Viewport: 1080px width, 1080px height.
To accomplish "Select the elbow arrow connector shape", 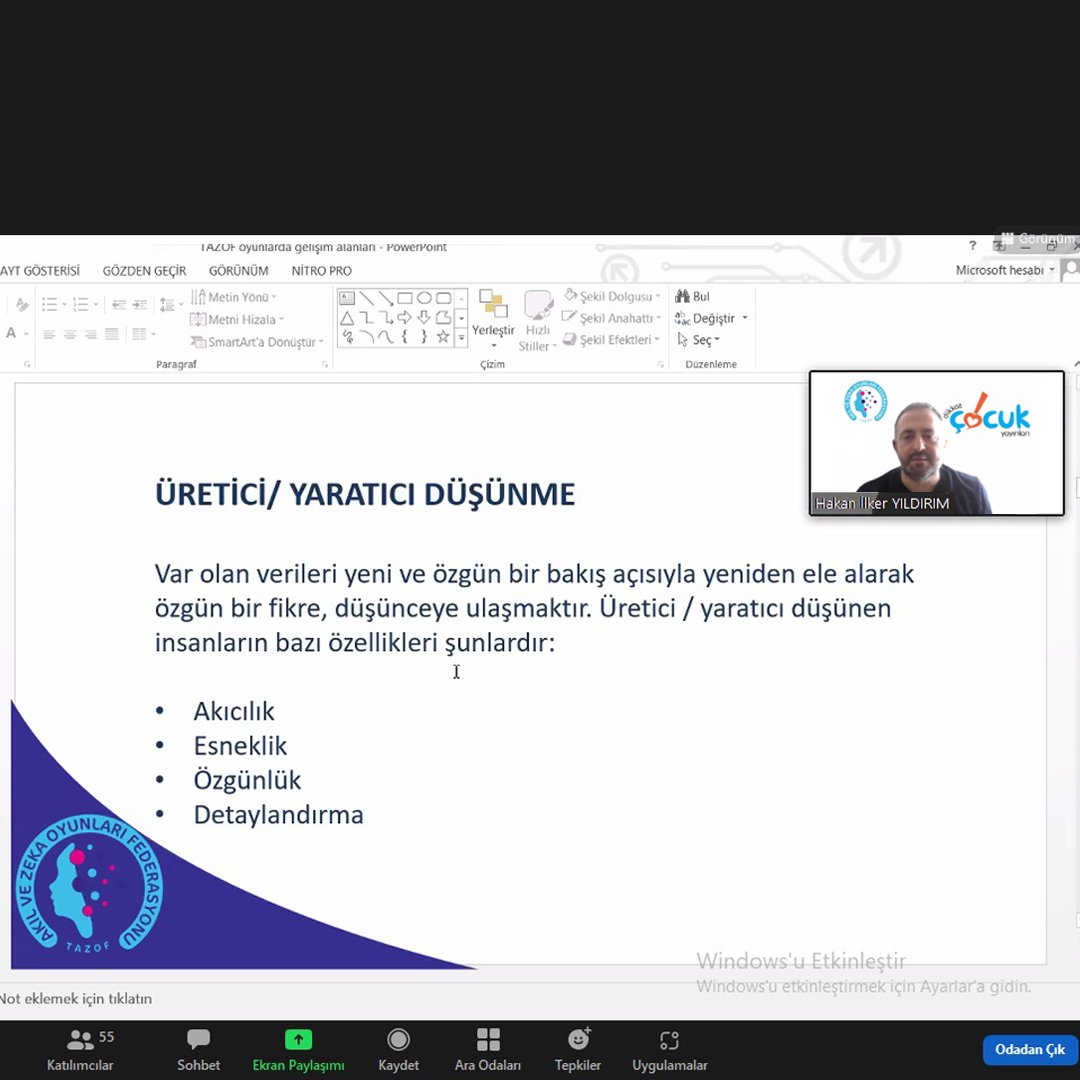I will point(386,318).
